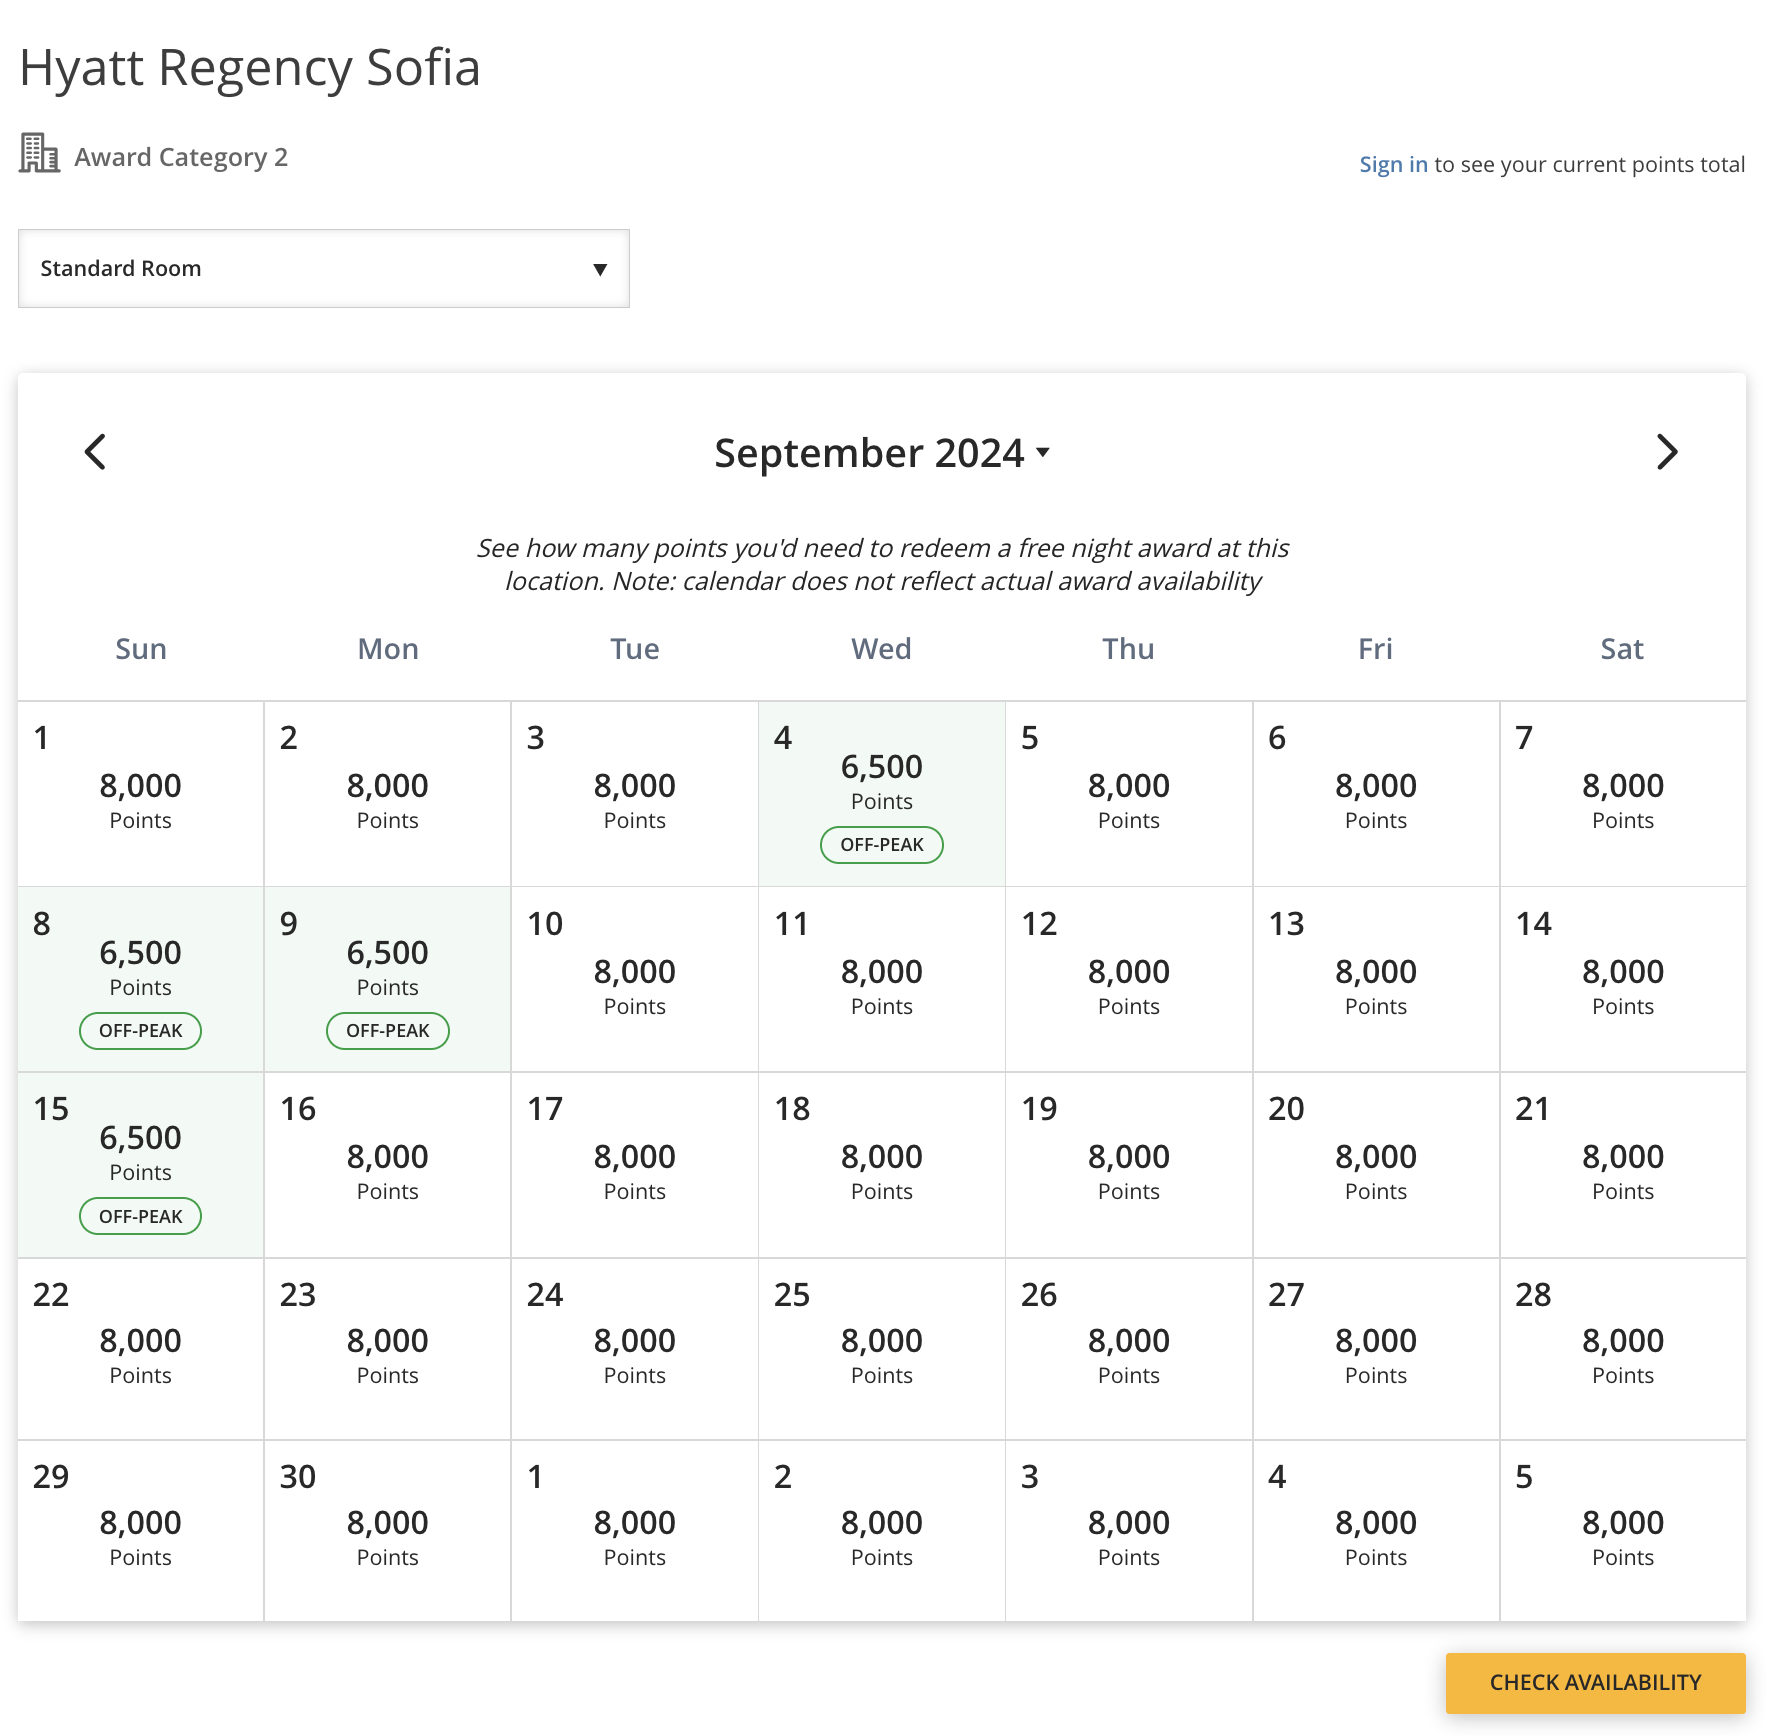Click the Award Category building icon
The width and height of the screenshot is (1766, 1736).
pos(39,153)
